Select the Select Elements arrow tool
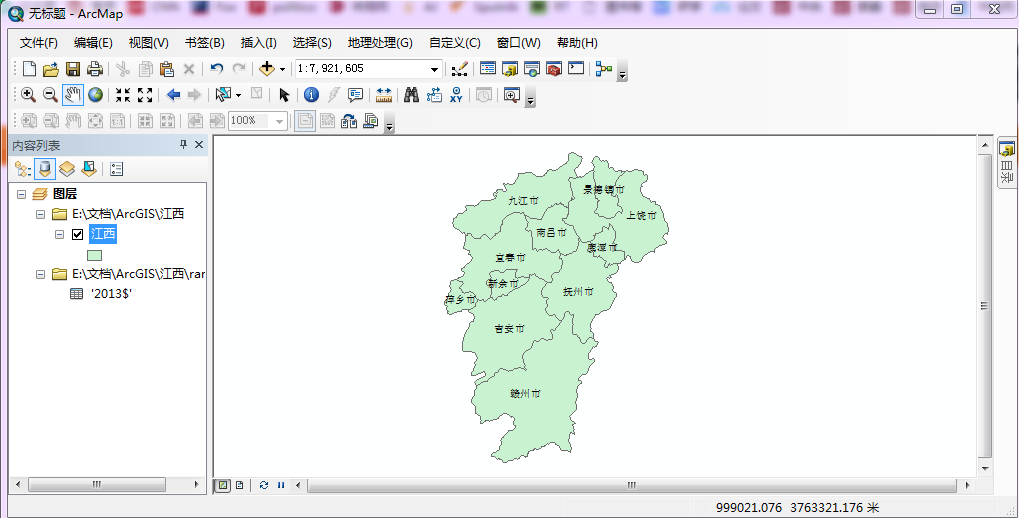The height and width of the screenshot is (518, 1019). [x=284, y=95]
